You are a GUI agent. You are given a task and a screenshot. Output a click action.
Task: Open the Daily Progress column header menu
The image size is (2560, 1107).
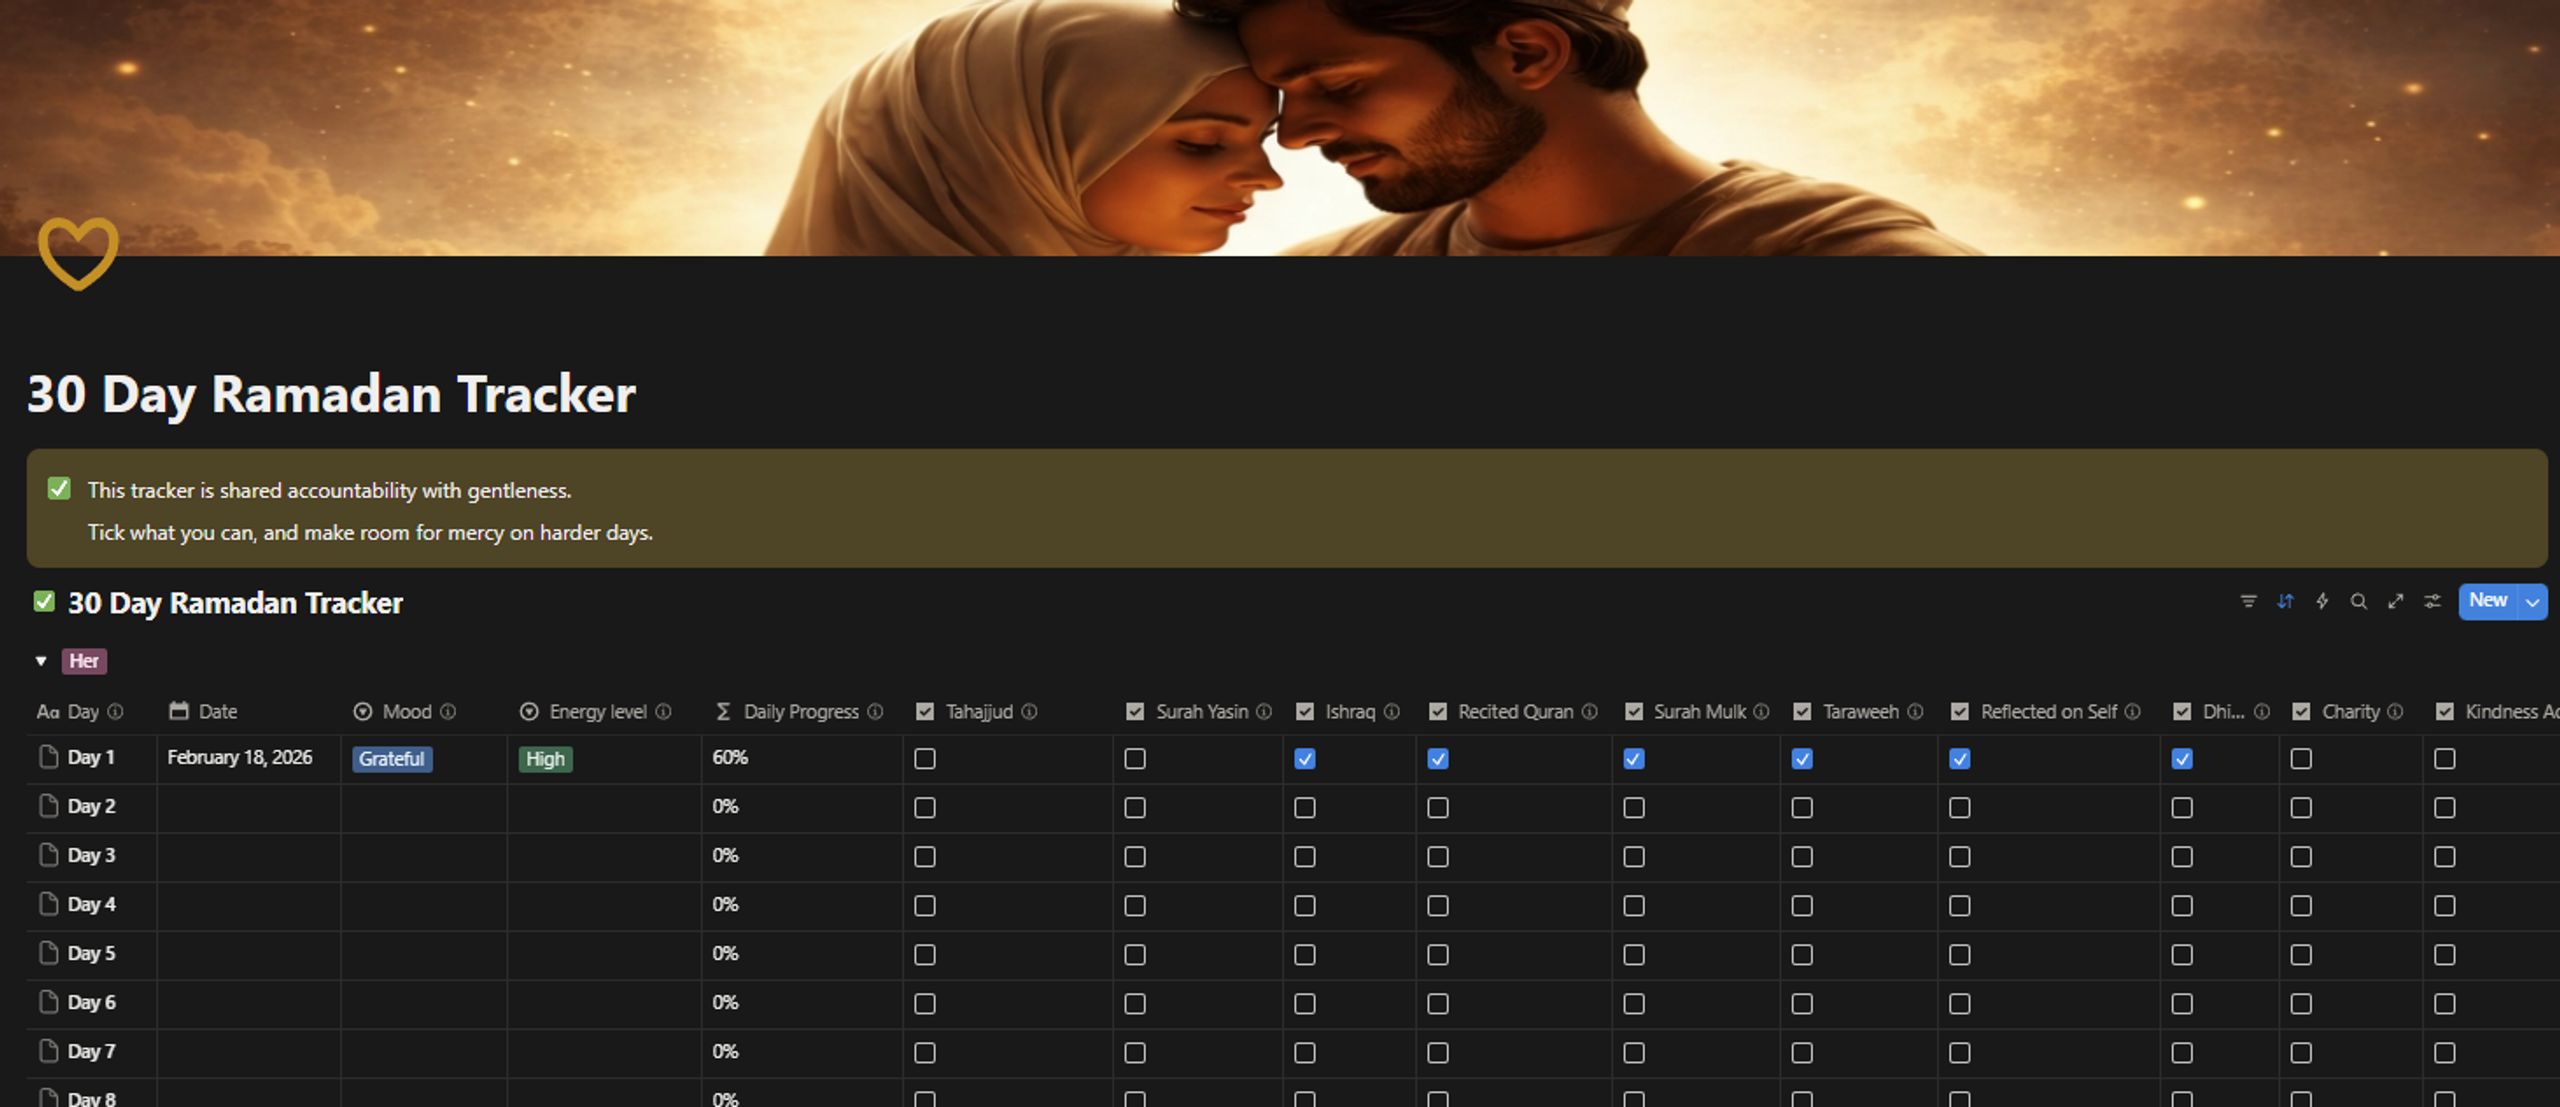[801, 711]
